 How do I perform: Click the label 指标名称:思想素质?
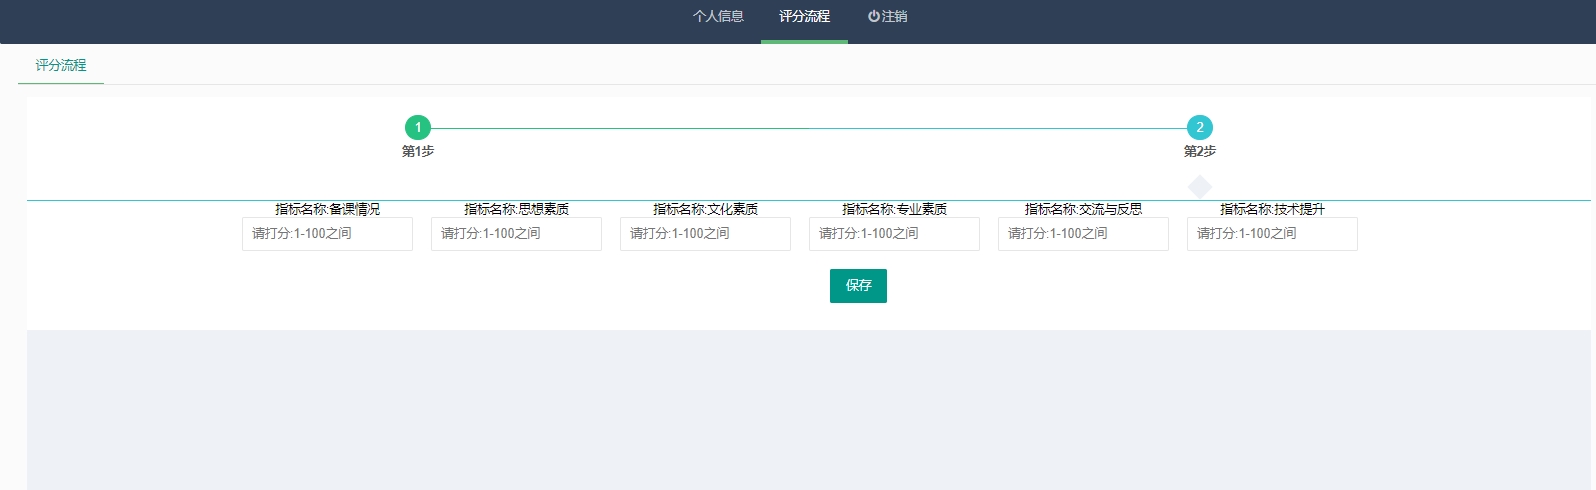[516, 209]
